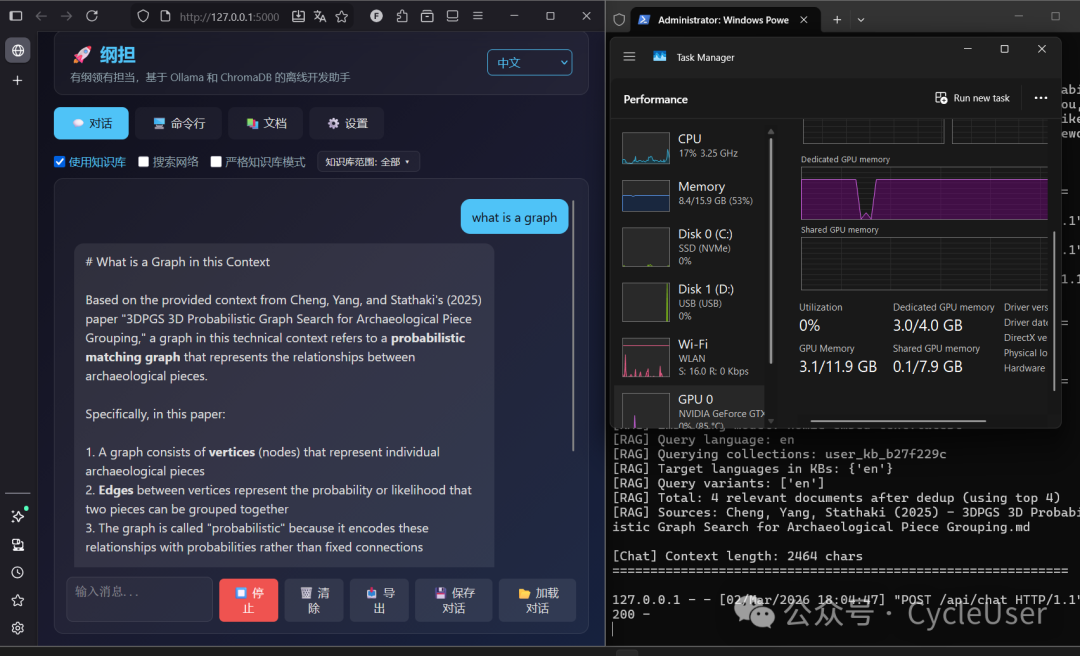Select the Administrator: Windows PowerShell tab
The height and width of the screenshot is (656, 1080).
pos(723,19)
